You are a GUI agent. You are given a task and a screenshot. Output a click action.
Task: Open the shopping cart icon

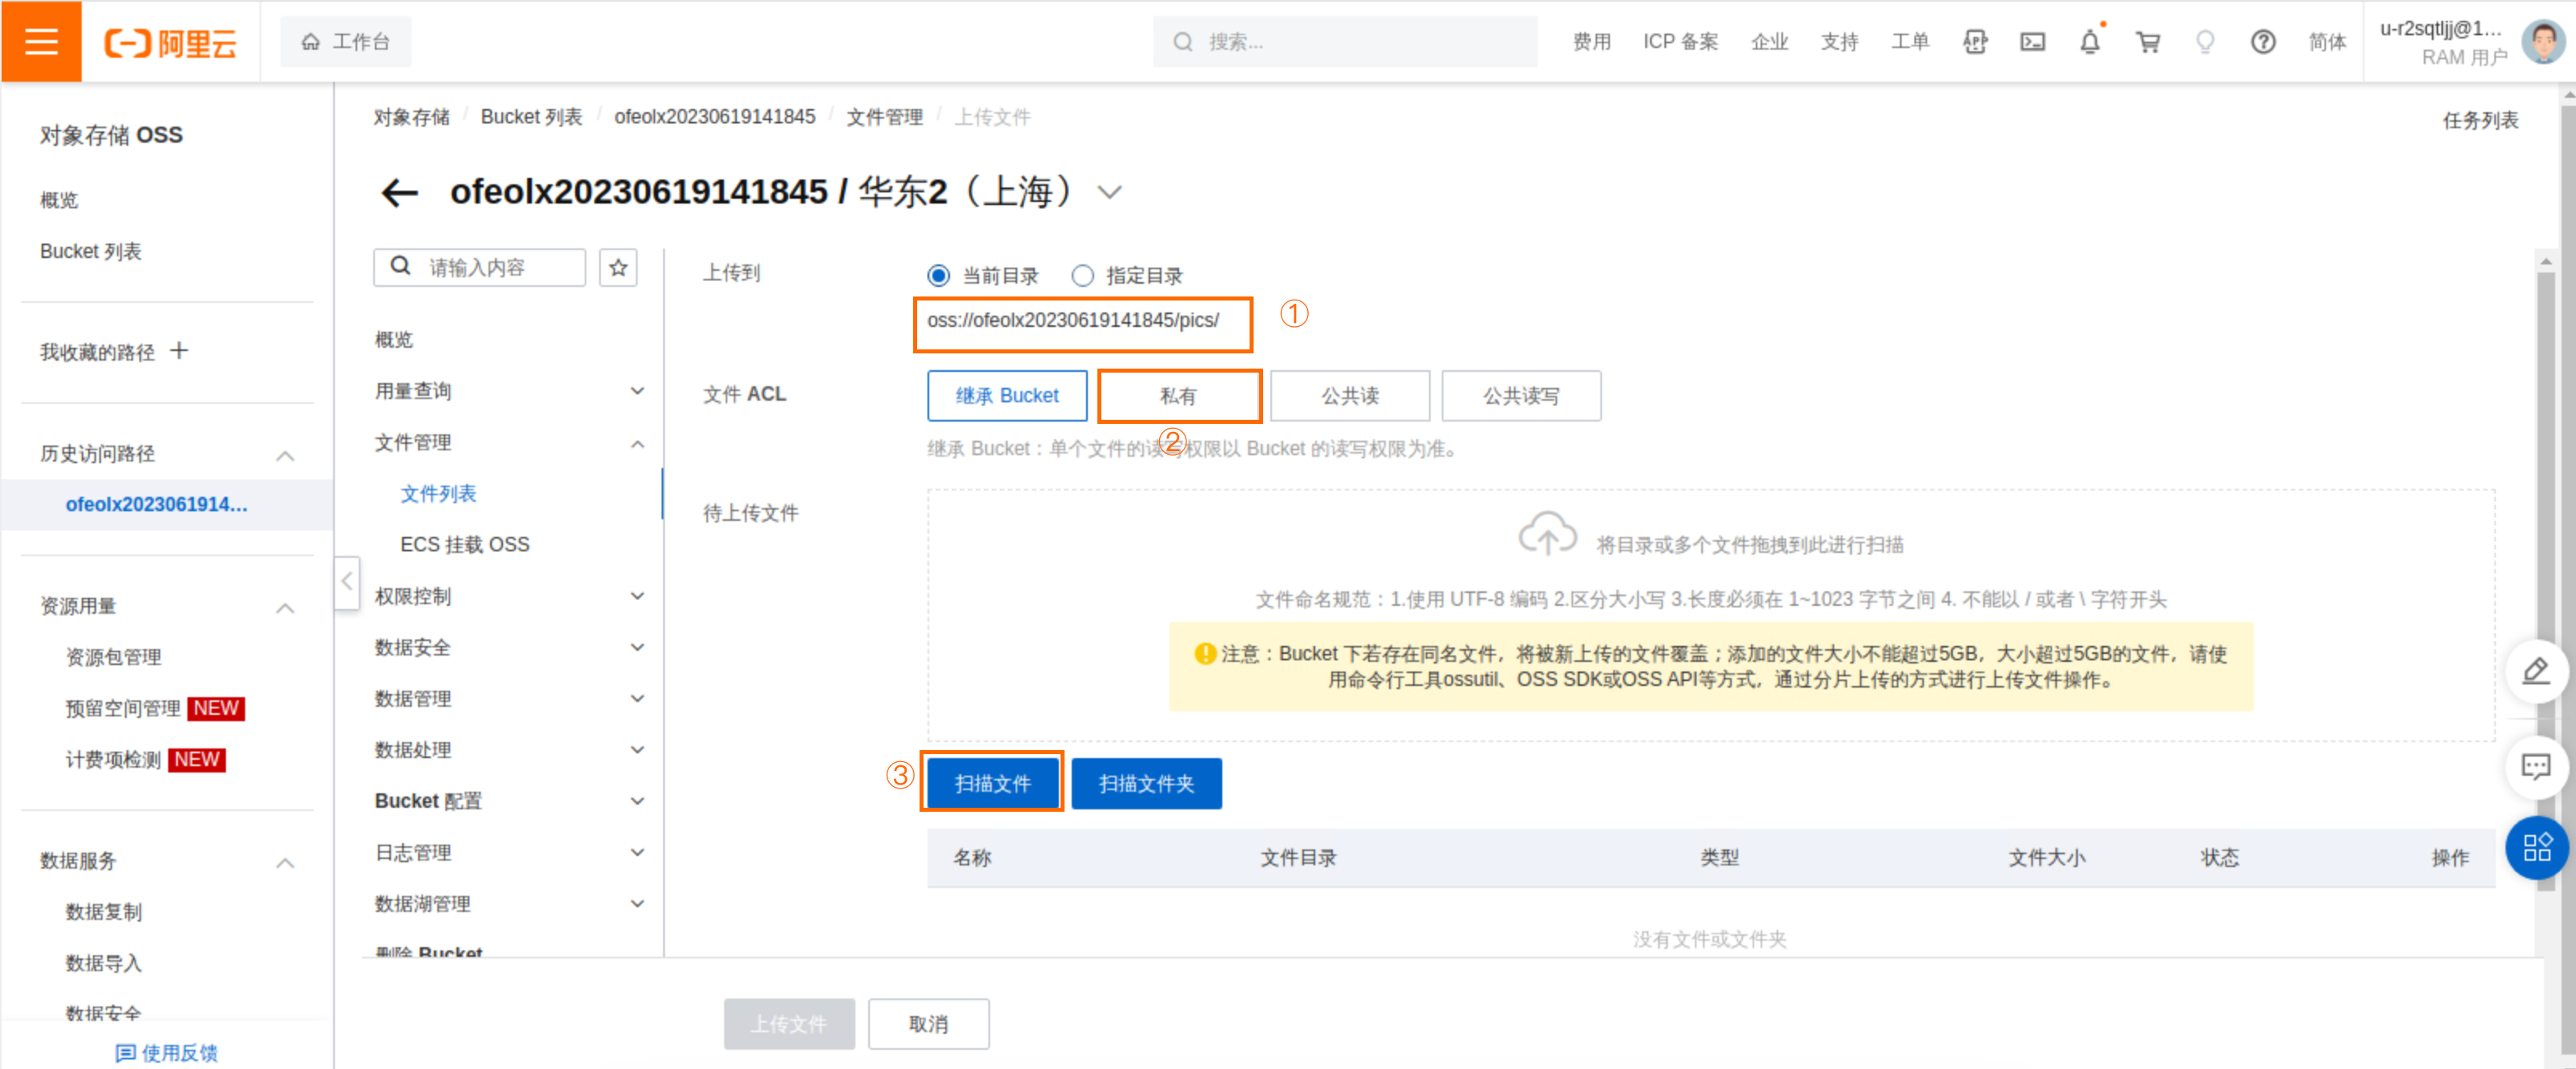pos(2147,42)
